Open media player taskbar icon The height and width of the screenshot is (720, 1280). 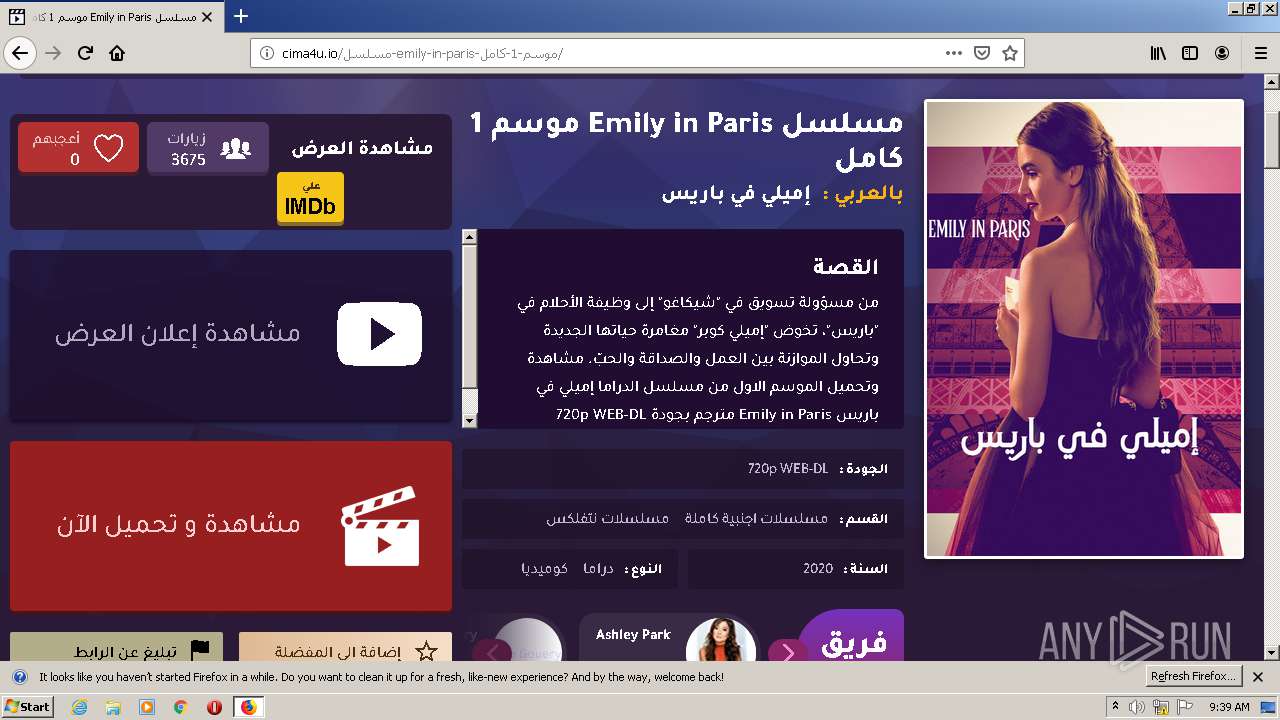pos(147,707)
